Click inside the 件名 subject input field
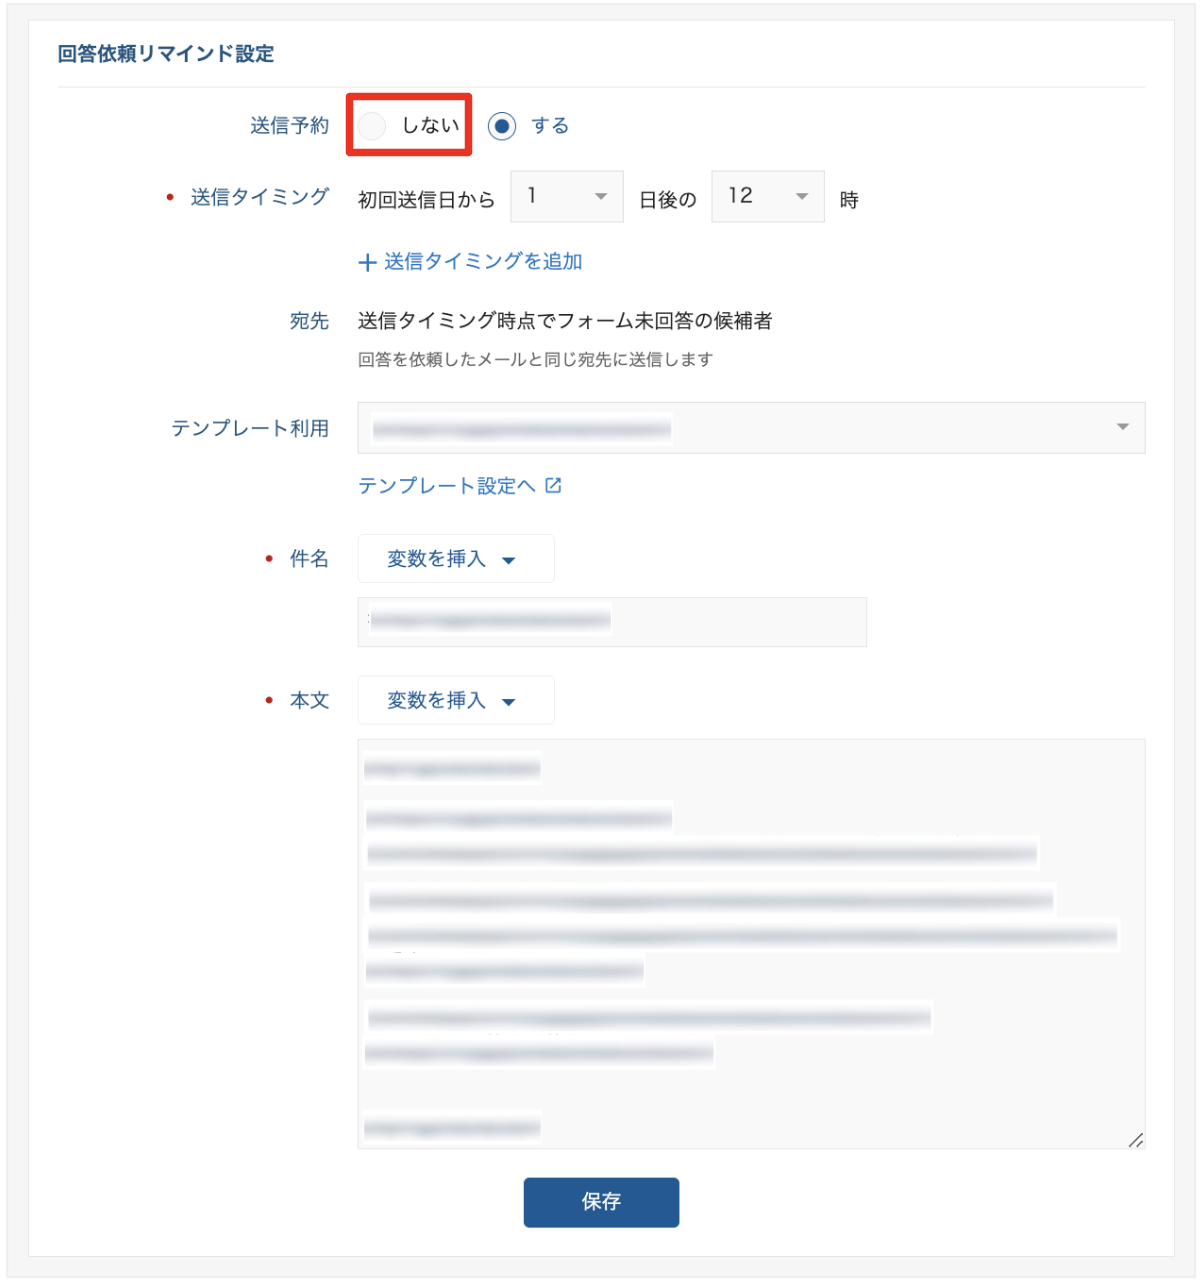Screen dimensions: 1200x1282 612,622
